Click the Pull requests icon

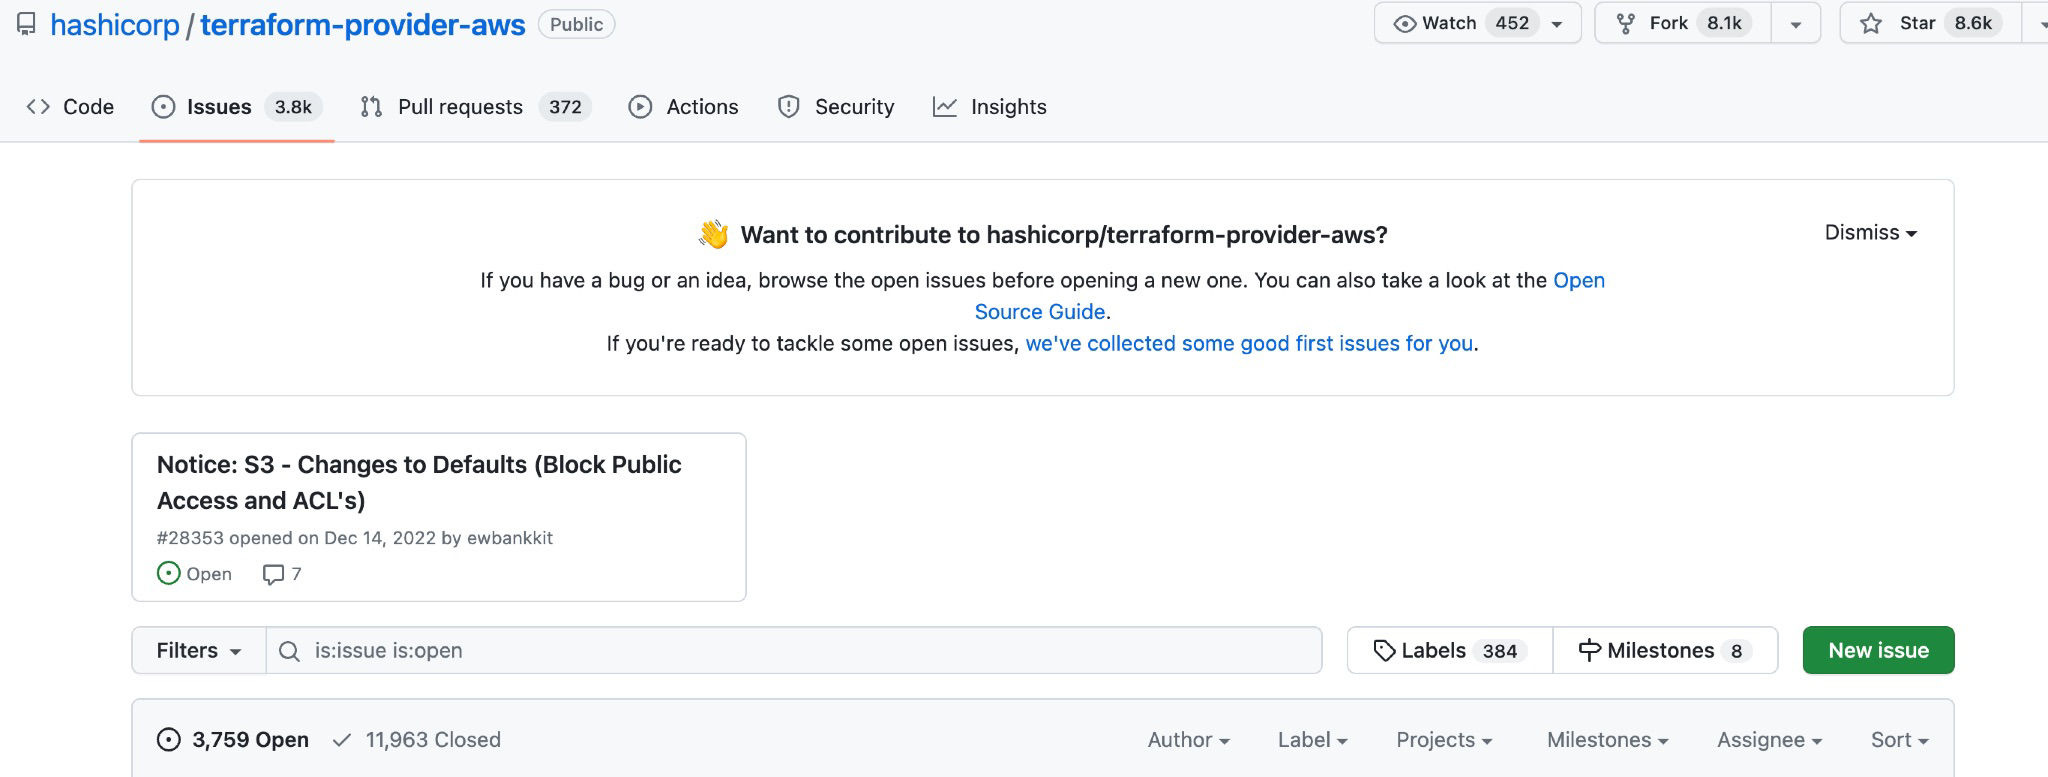point(371,107)
